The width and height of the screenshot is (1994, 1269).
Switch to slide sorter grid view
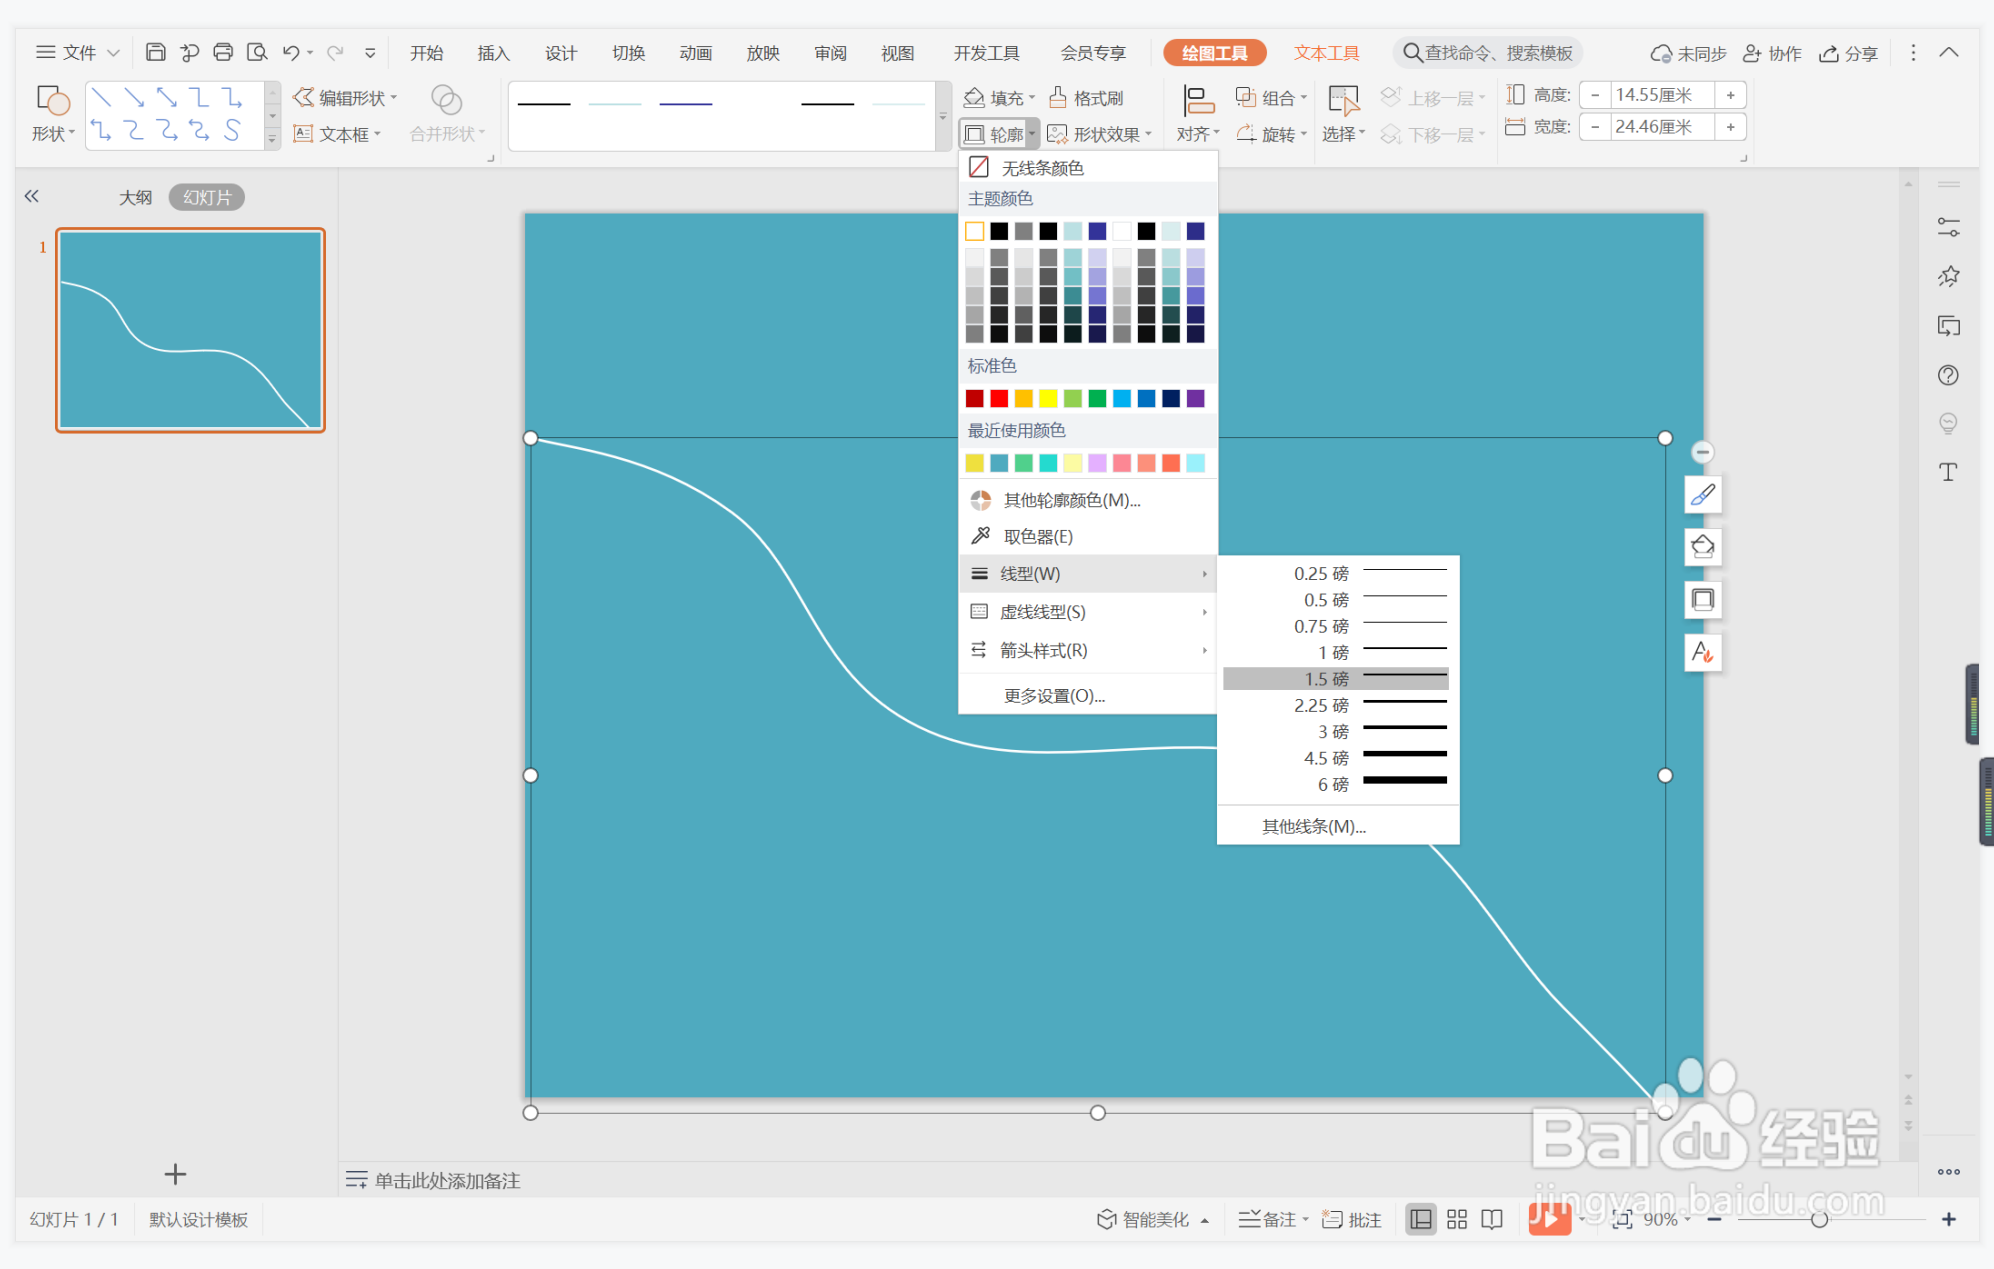tap(1457, 1219)
